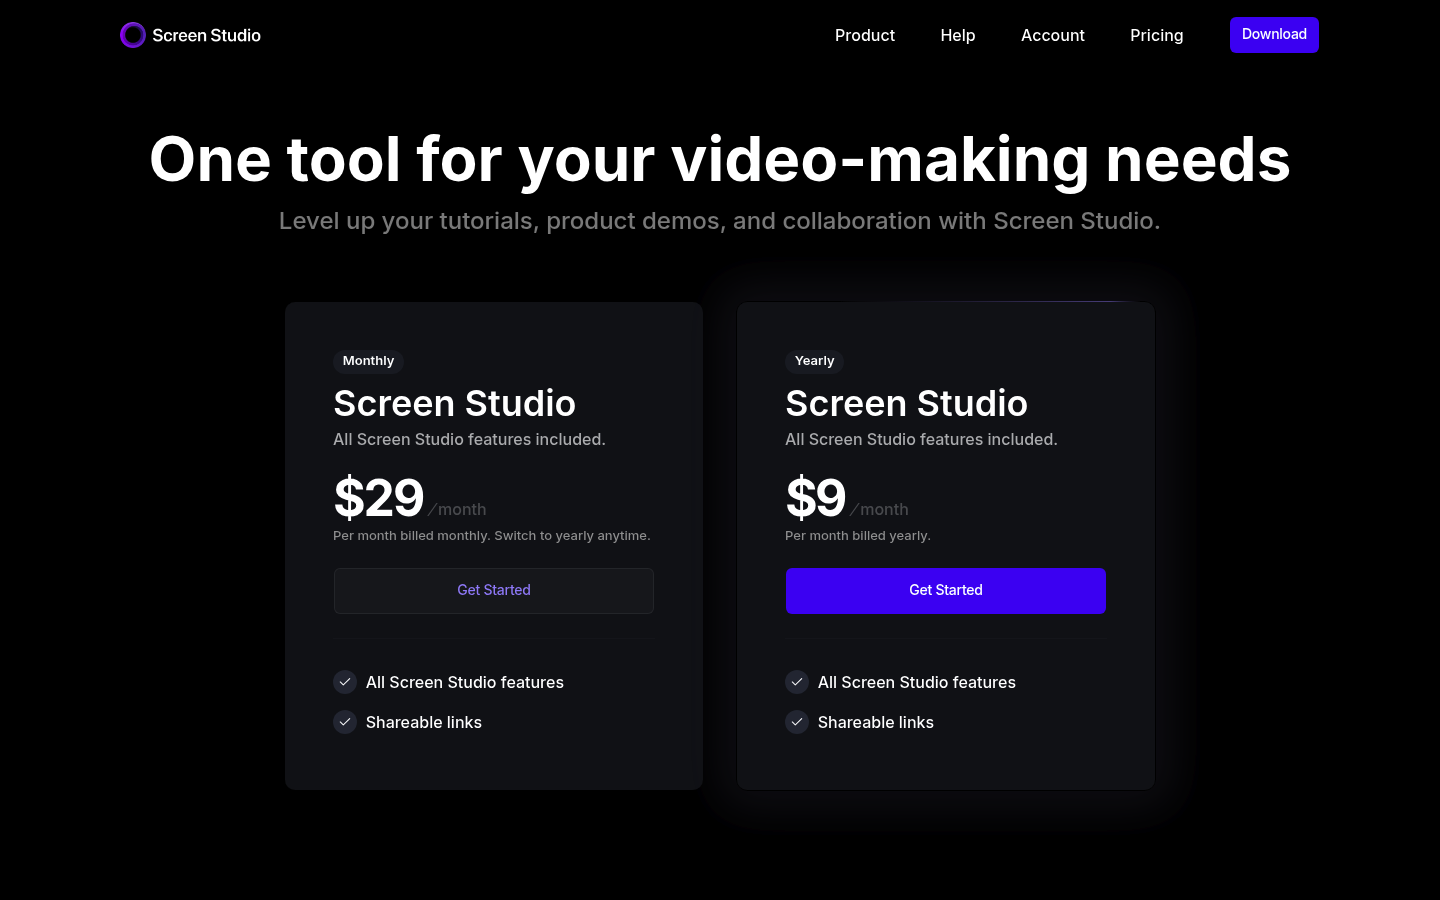
Task: Click Get Started on the Yearly plan
Action: 946,591
